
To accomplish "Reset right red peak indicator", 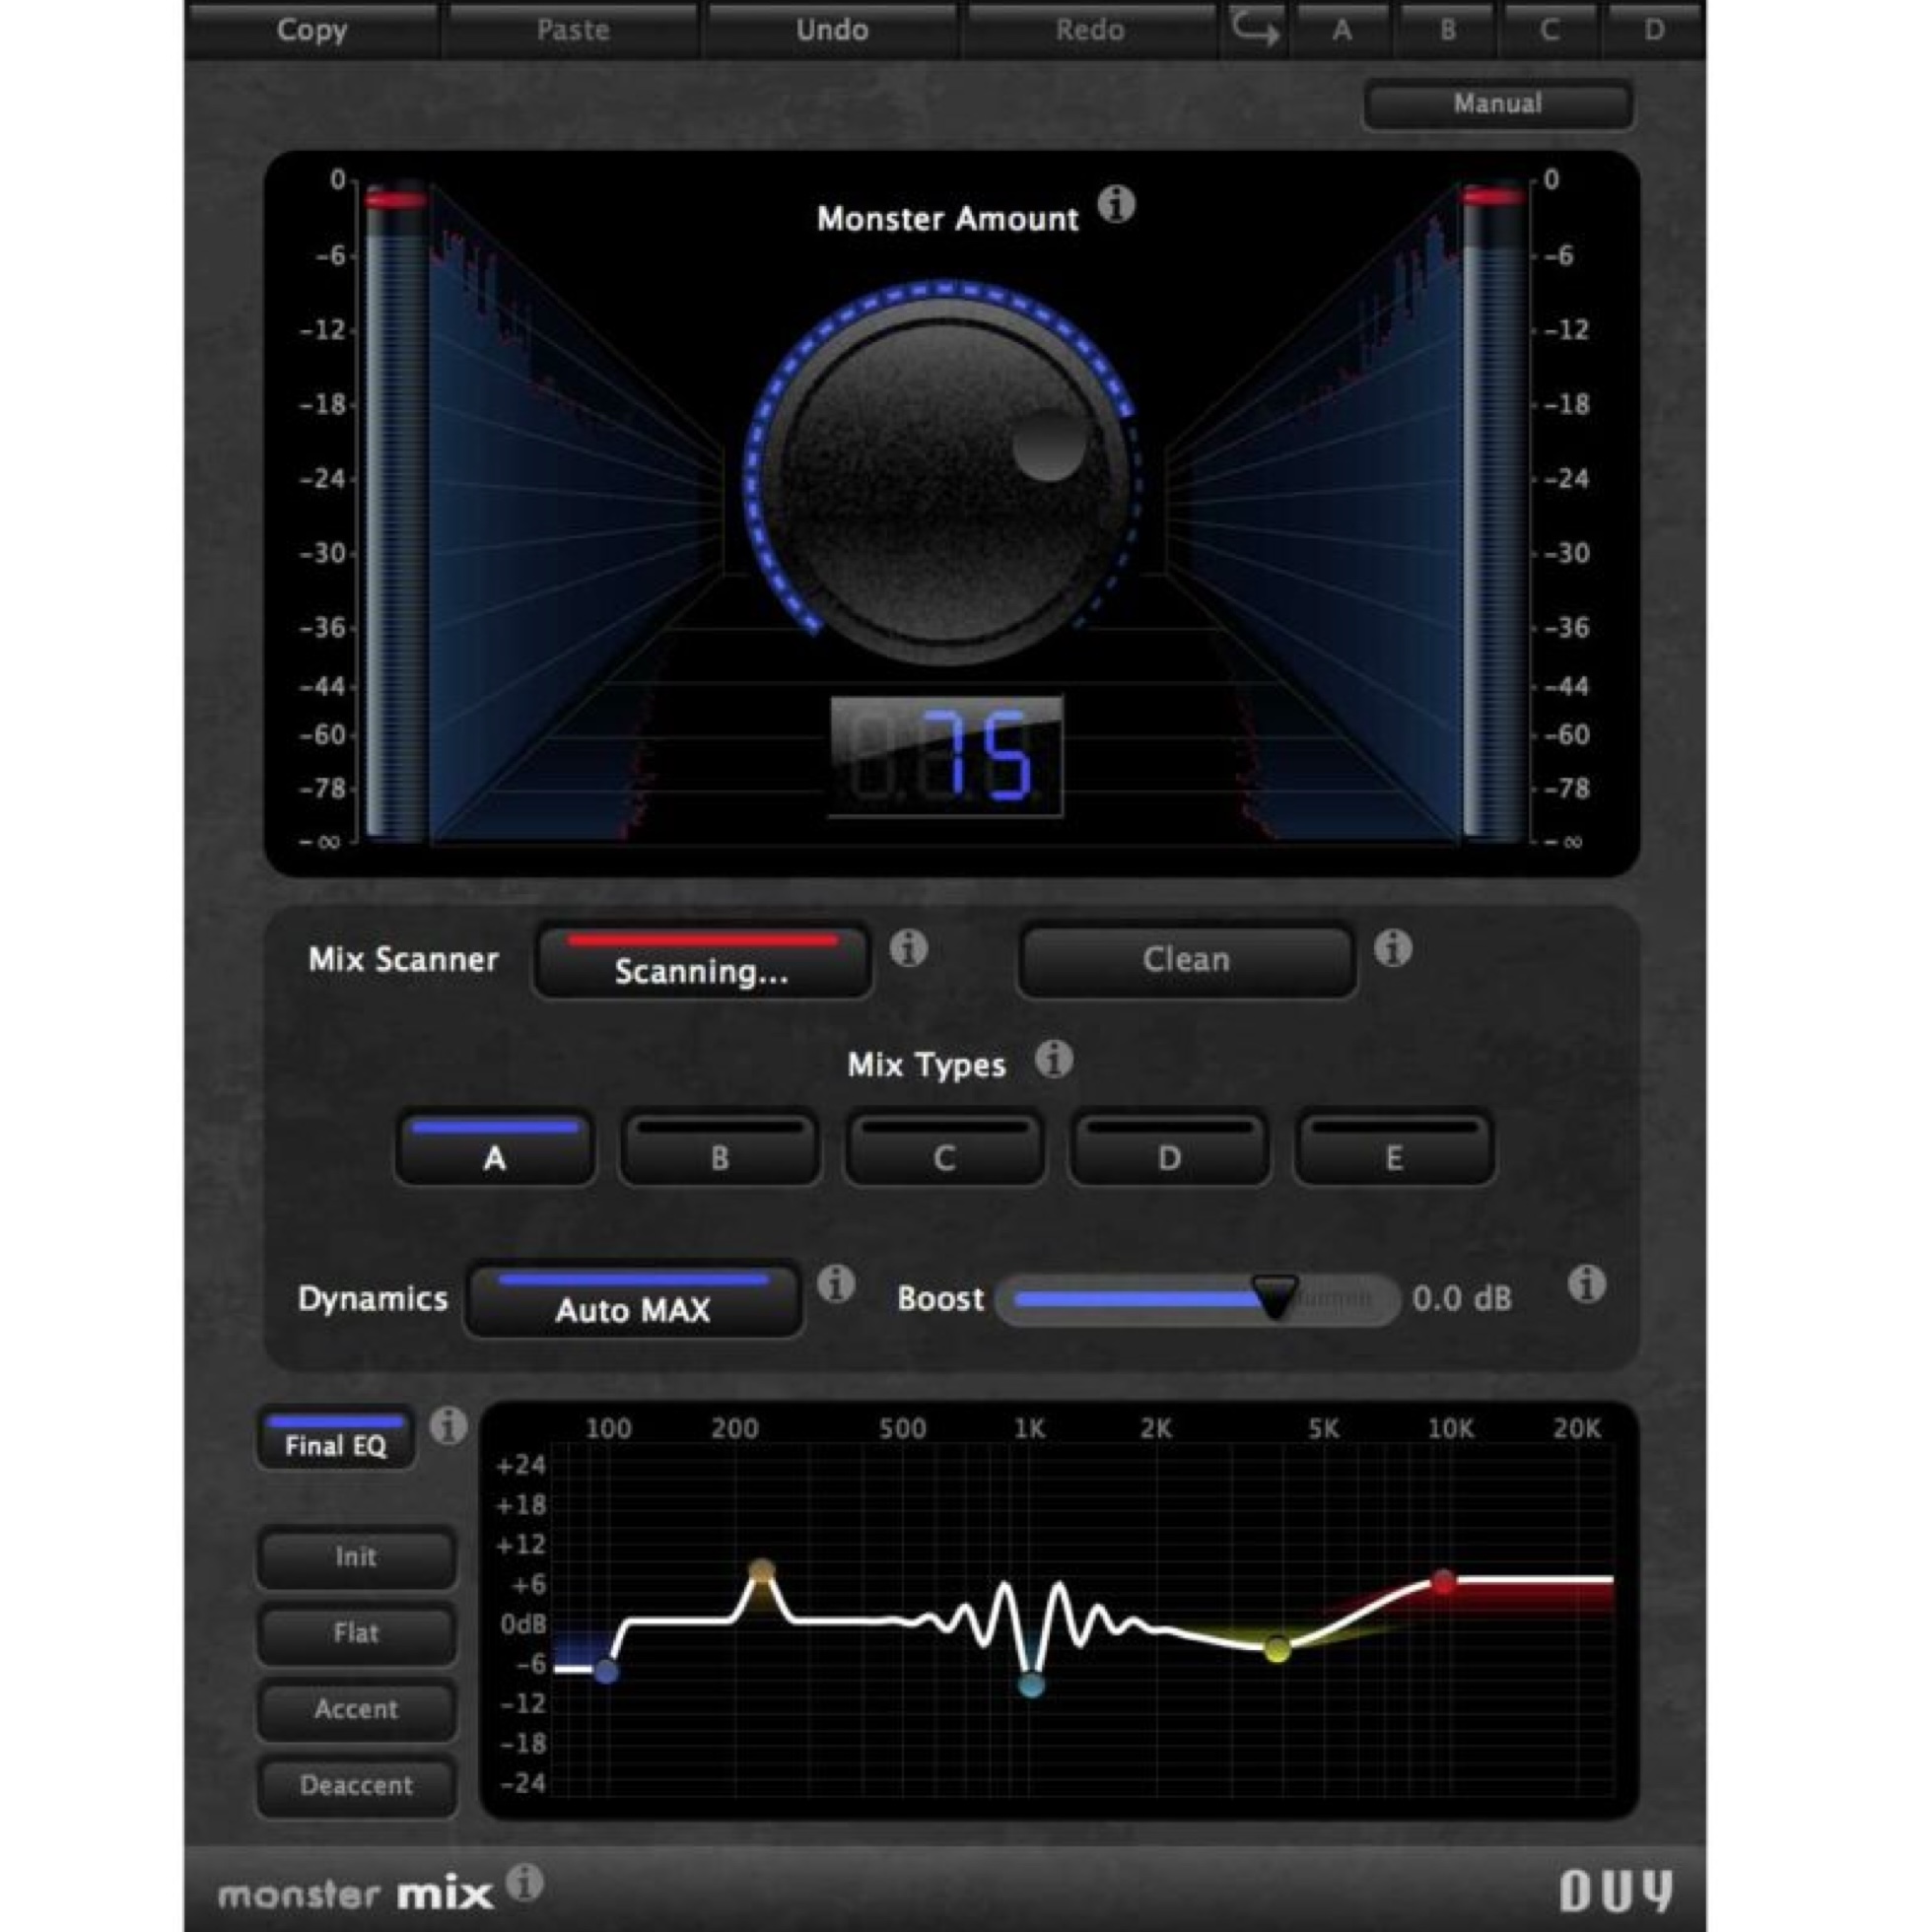I will (x=1494, y=197).
